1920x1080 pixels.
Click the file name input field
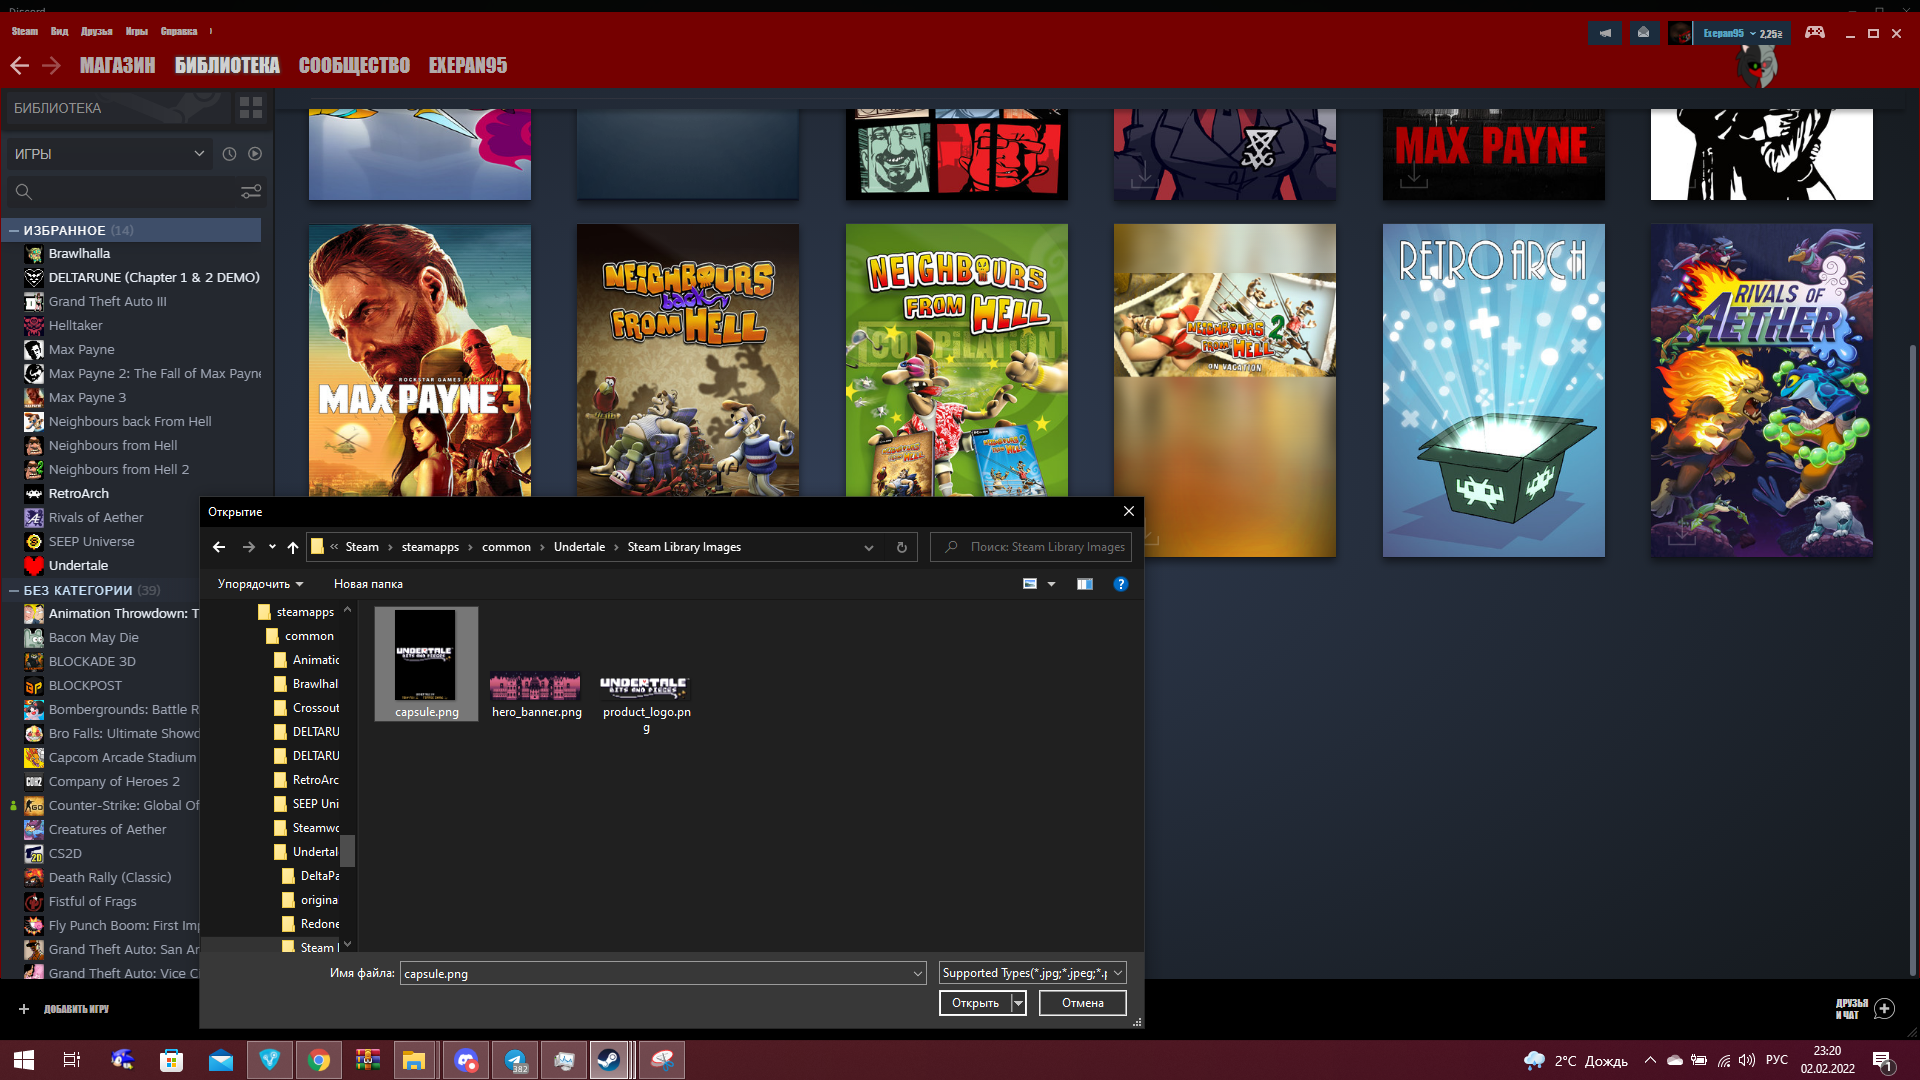tap(655, 973)
